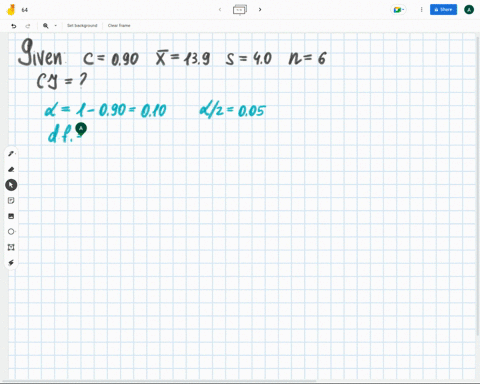Click the jam title "64"
480x384 pixels.
25,10
